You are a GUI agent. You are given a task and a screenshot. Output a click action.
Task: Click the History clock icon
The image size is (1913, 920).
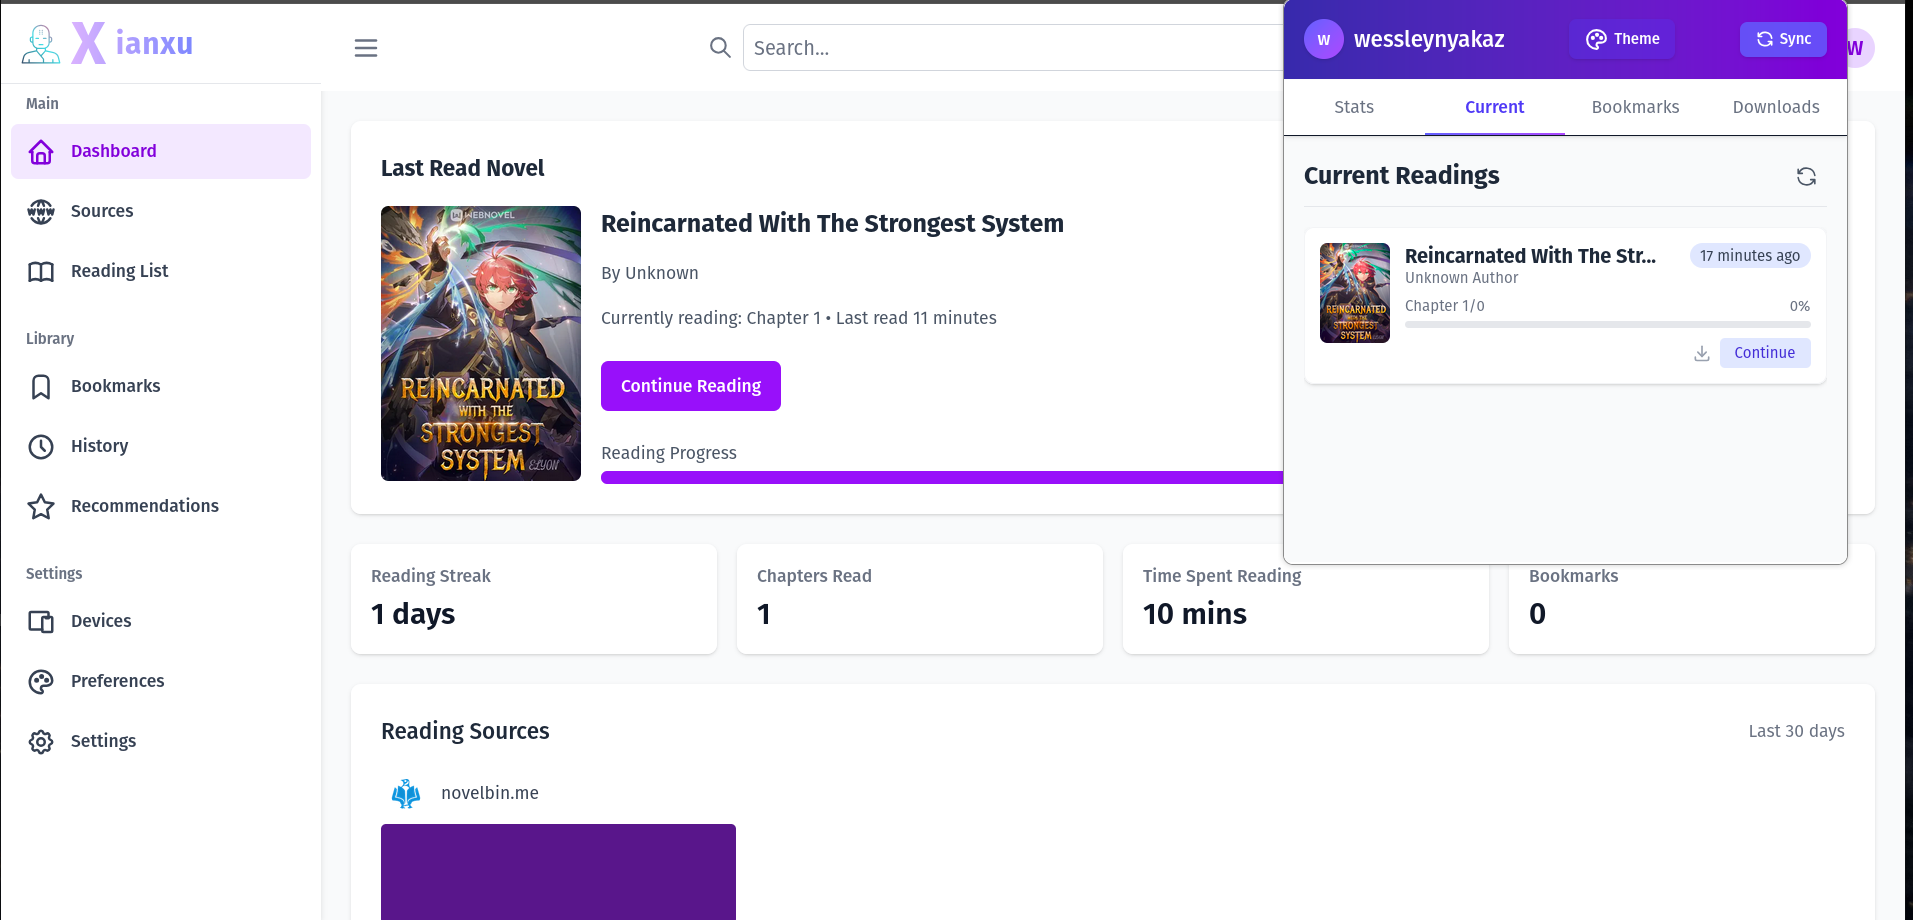(x=41, y=447)
